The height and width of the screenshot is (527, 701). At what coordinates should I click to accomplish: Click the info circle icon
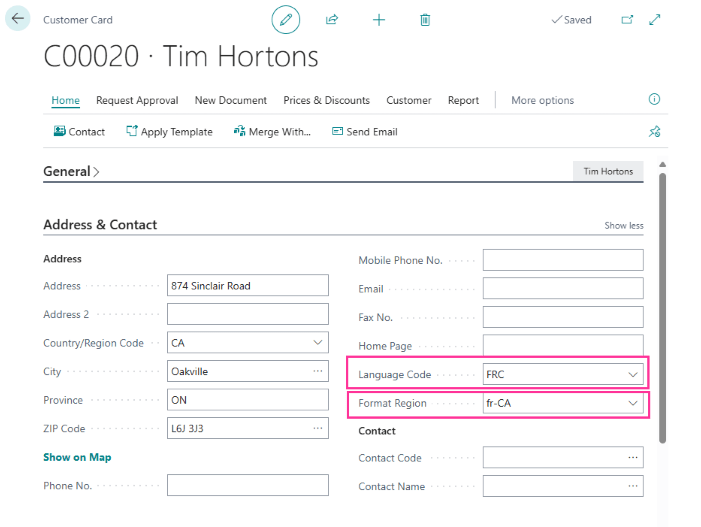click(654, 100)
